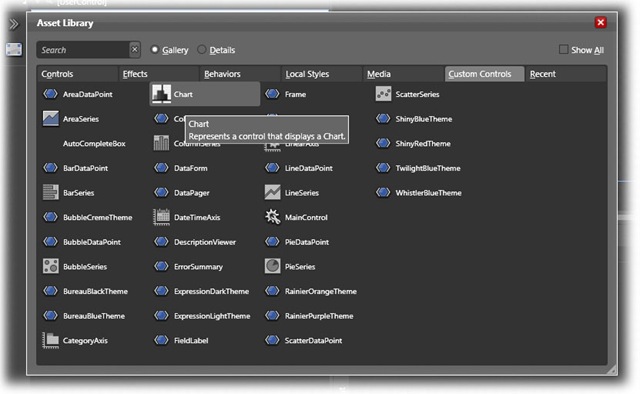Pick the ScatterSeries dots icon
Viewport: 640px width, 394px height.
pyautogui.click(x=383, y=94)
